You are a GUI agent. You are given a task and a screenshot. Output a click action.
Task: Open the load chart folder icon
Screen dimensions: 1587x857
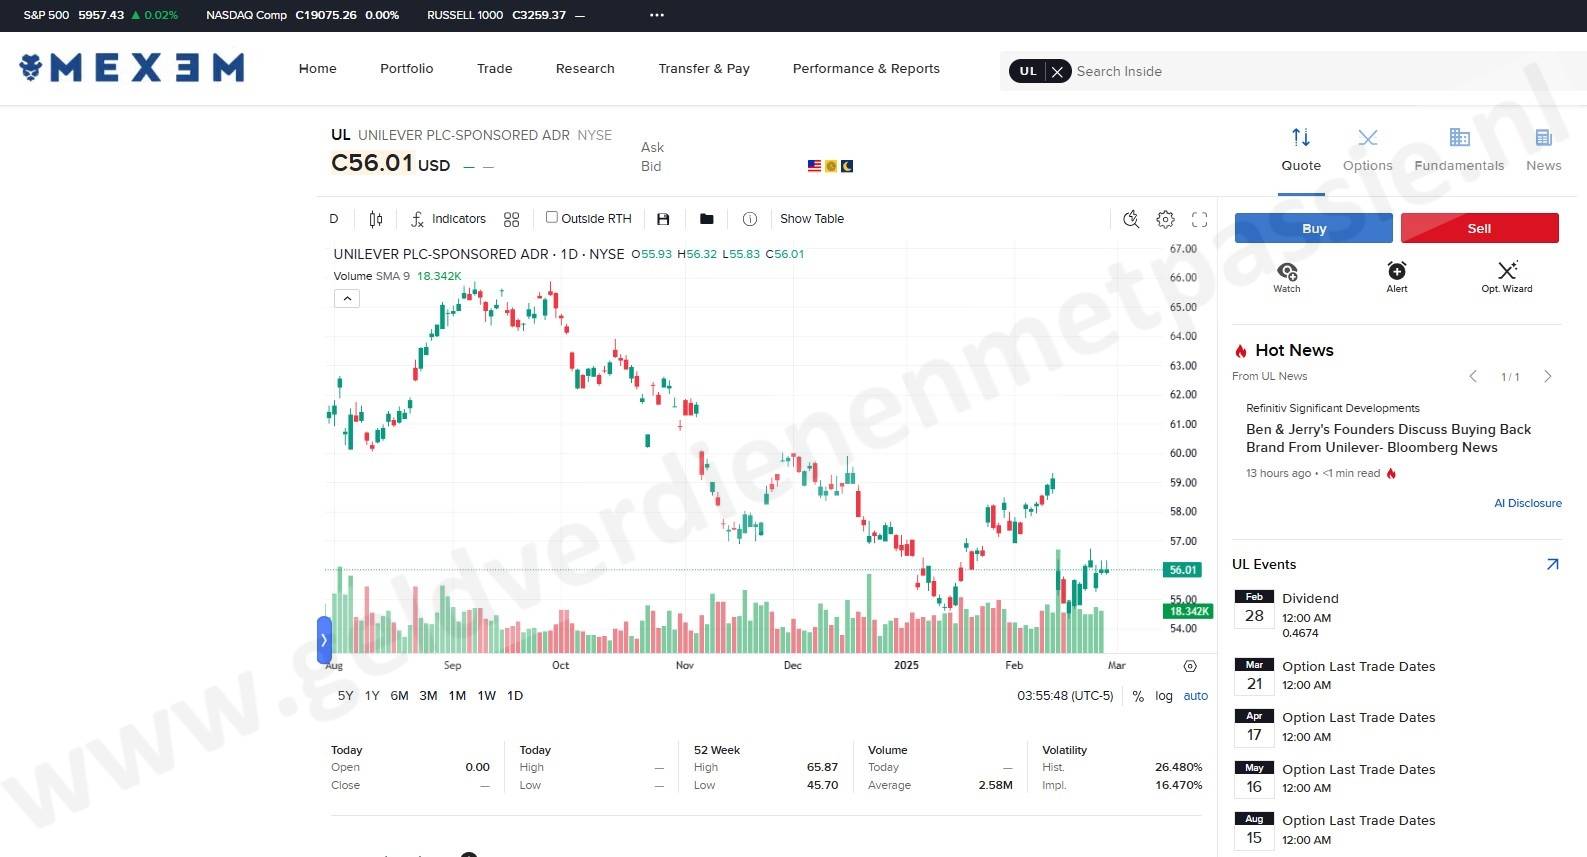pyautogui.click(x=707, y=219)
